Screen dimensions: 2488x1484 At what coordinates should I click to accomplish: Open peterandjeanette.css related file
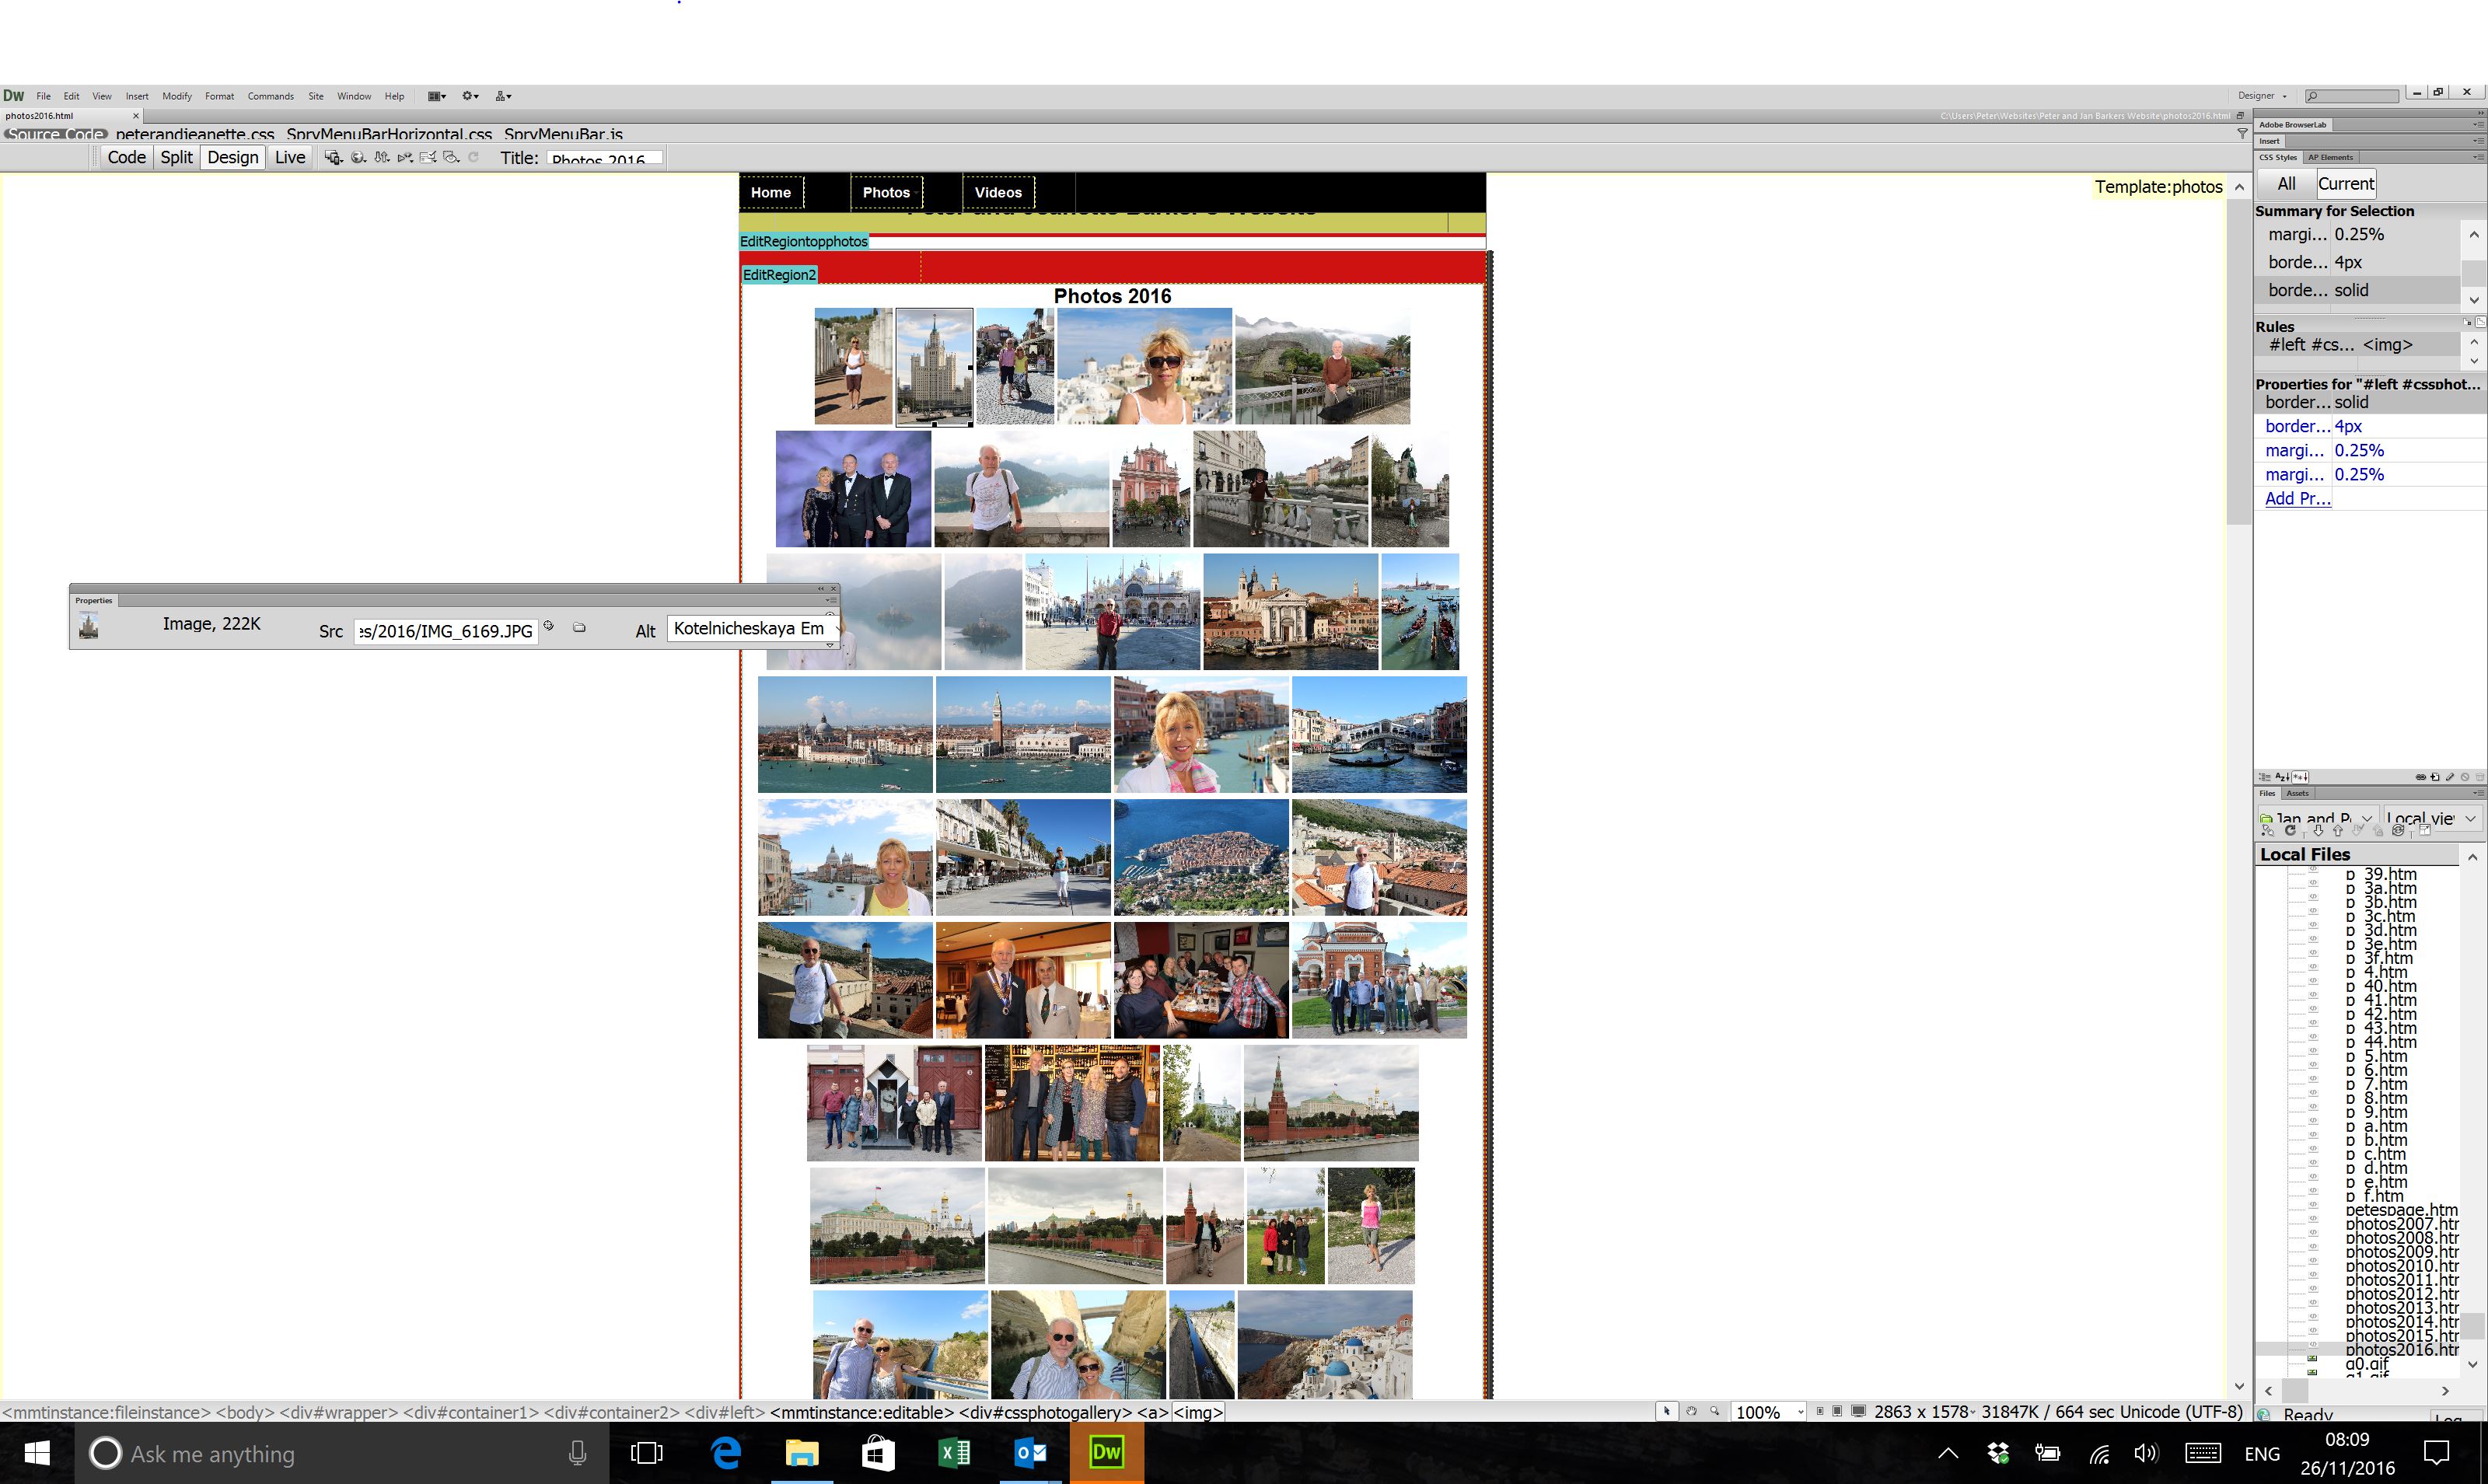(195, 134)
